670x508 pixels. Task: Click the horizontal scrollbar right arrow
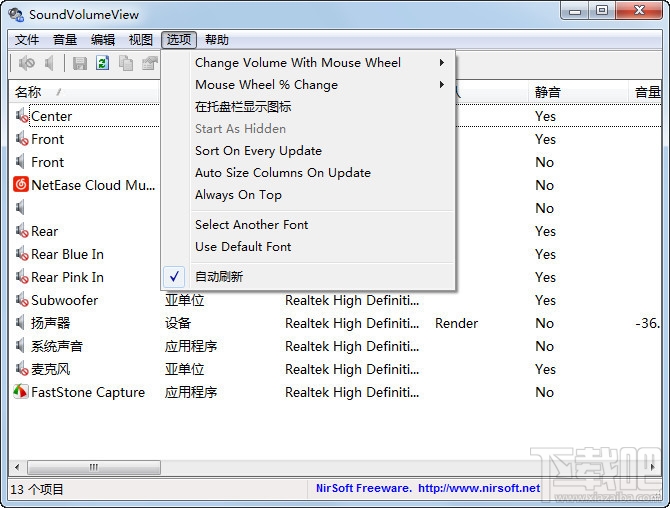click(653, 467)
